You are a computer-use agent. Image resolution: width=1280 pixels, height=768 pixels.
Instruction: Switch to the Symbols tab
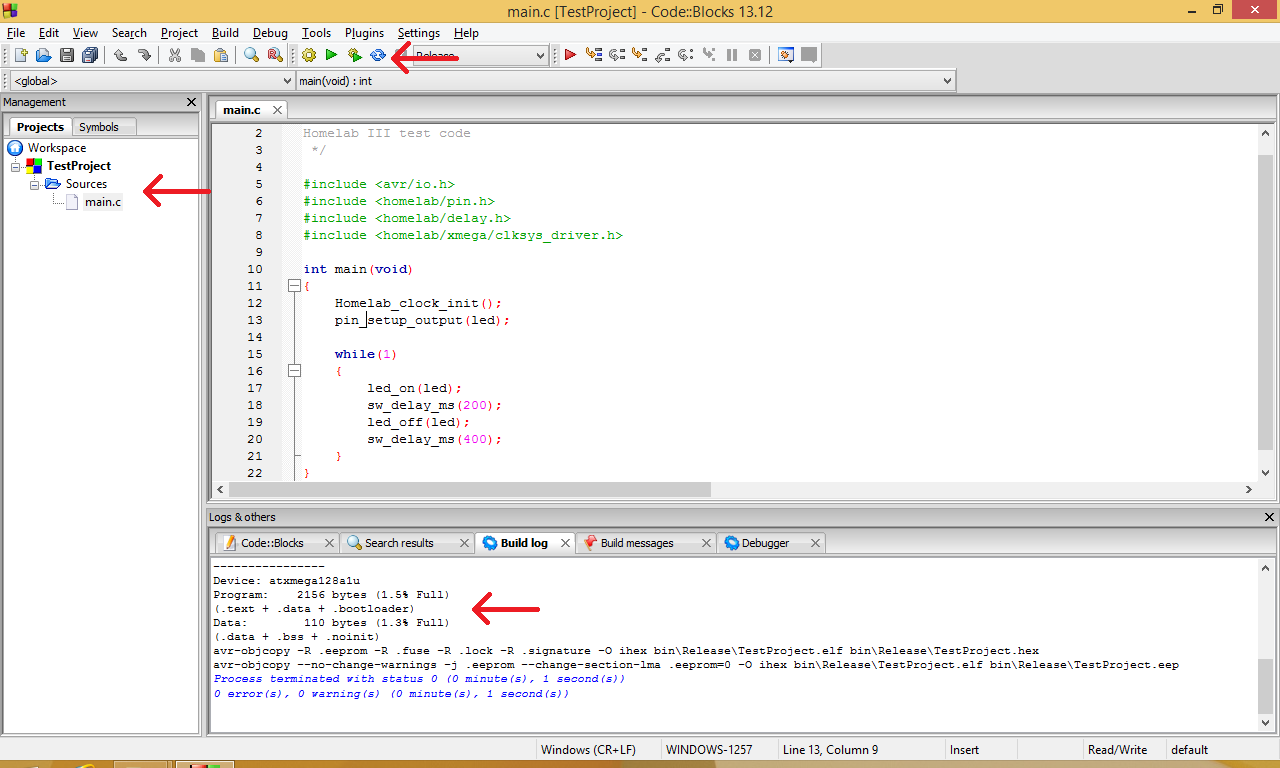[99, 127]
